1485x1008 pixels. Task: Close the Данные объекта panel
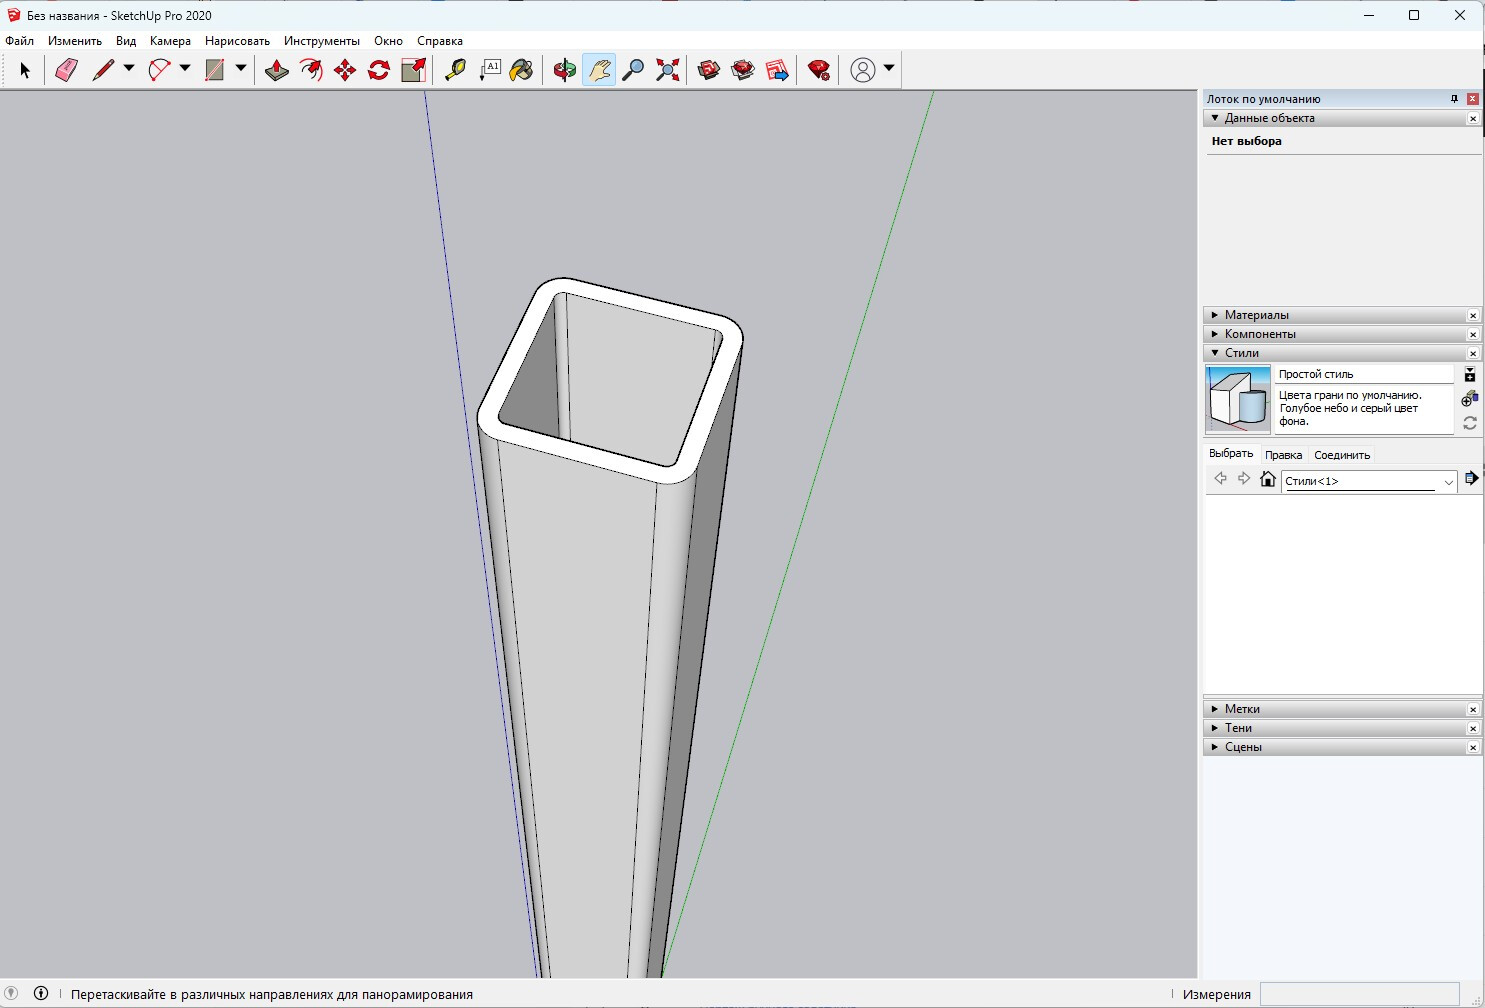point(1473,119)
